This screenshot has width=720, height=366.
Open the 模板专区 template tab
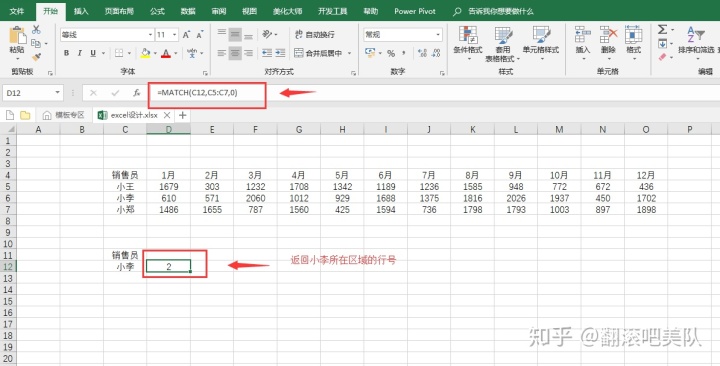(x=64, y=115)
